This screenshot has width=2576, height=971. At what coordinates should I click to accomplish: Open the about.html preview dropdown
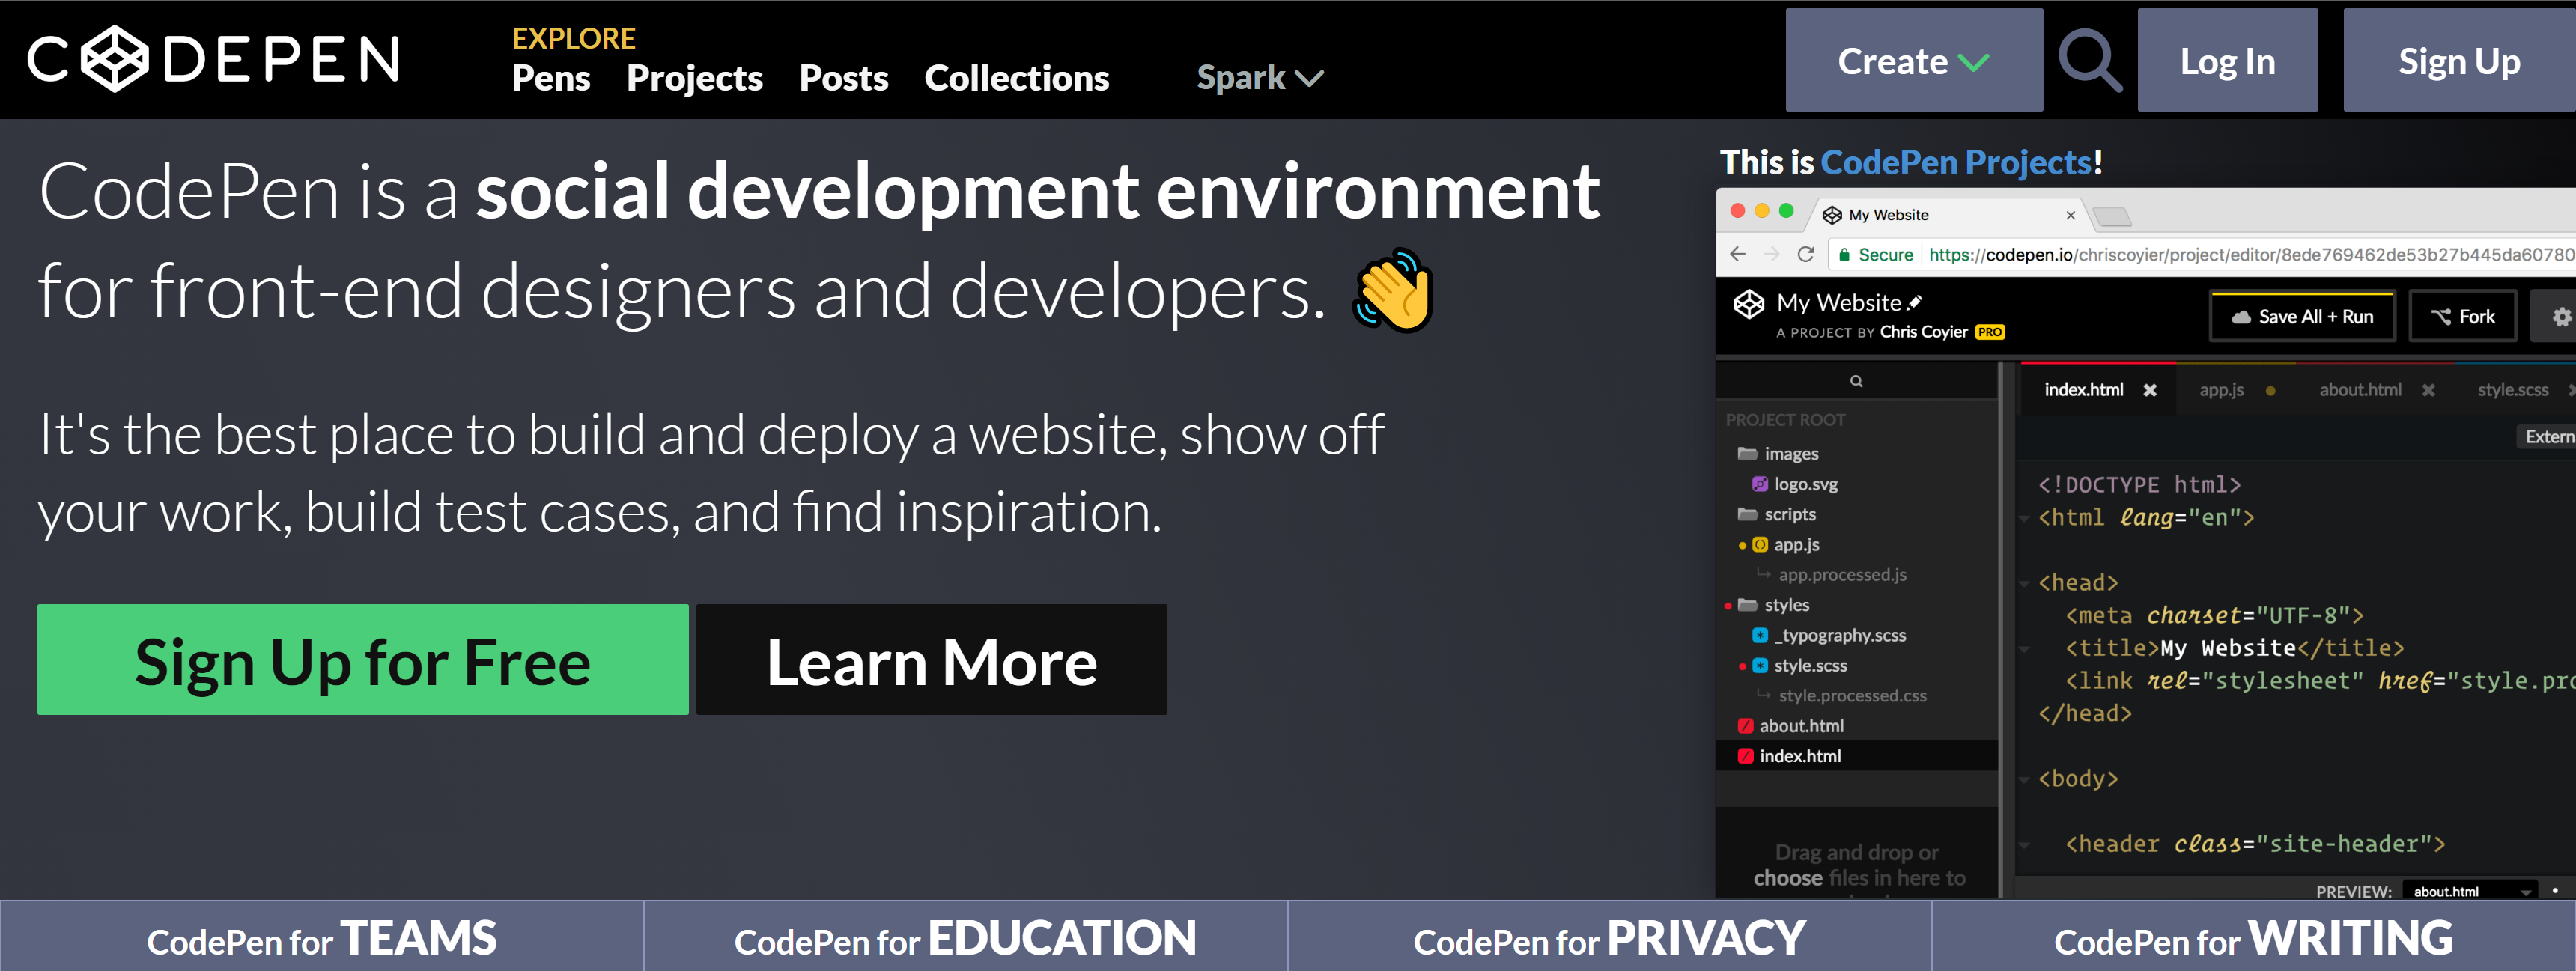[2469, 891]
